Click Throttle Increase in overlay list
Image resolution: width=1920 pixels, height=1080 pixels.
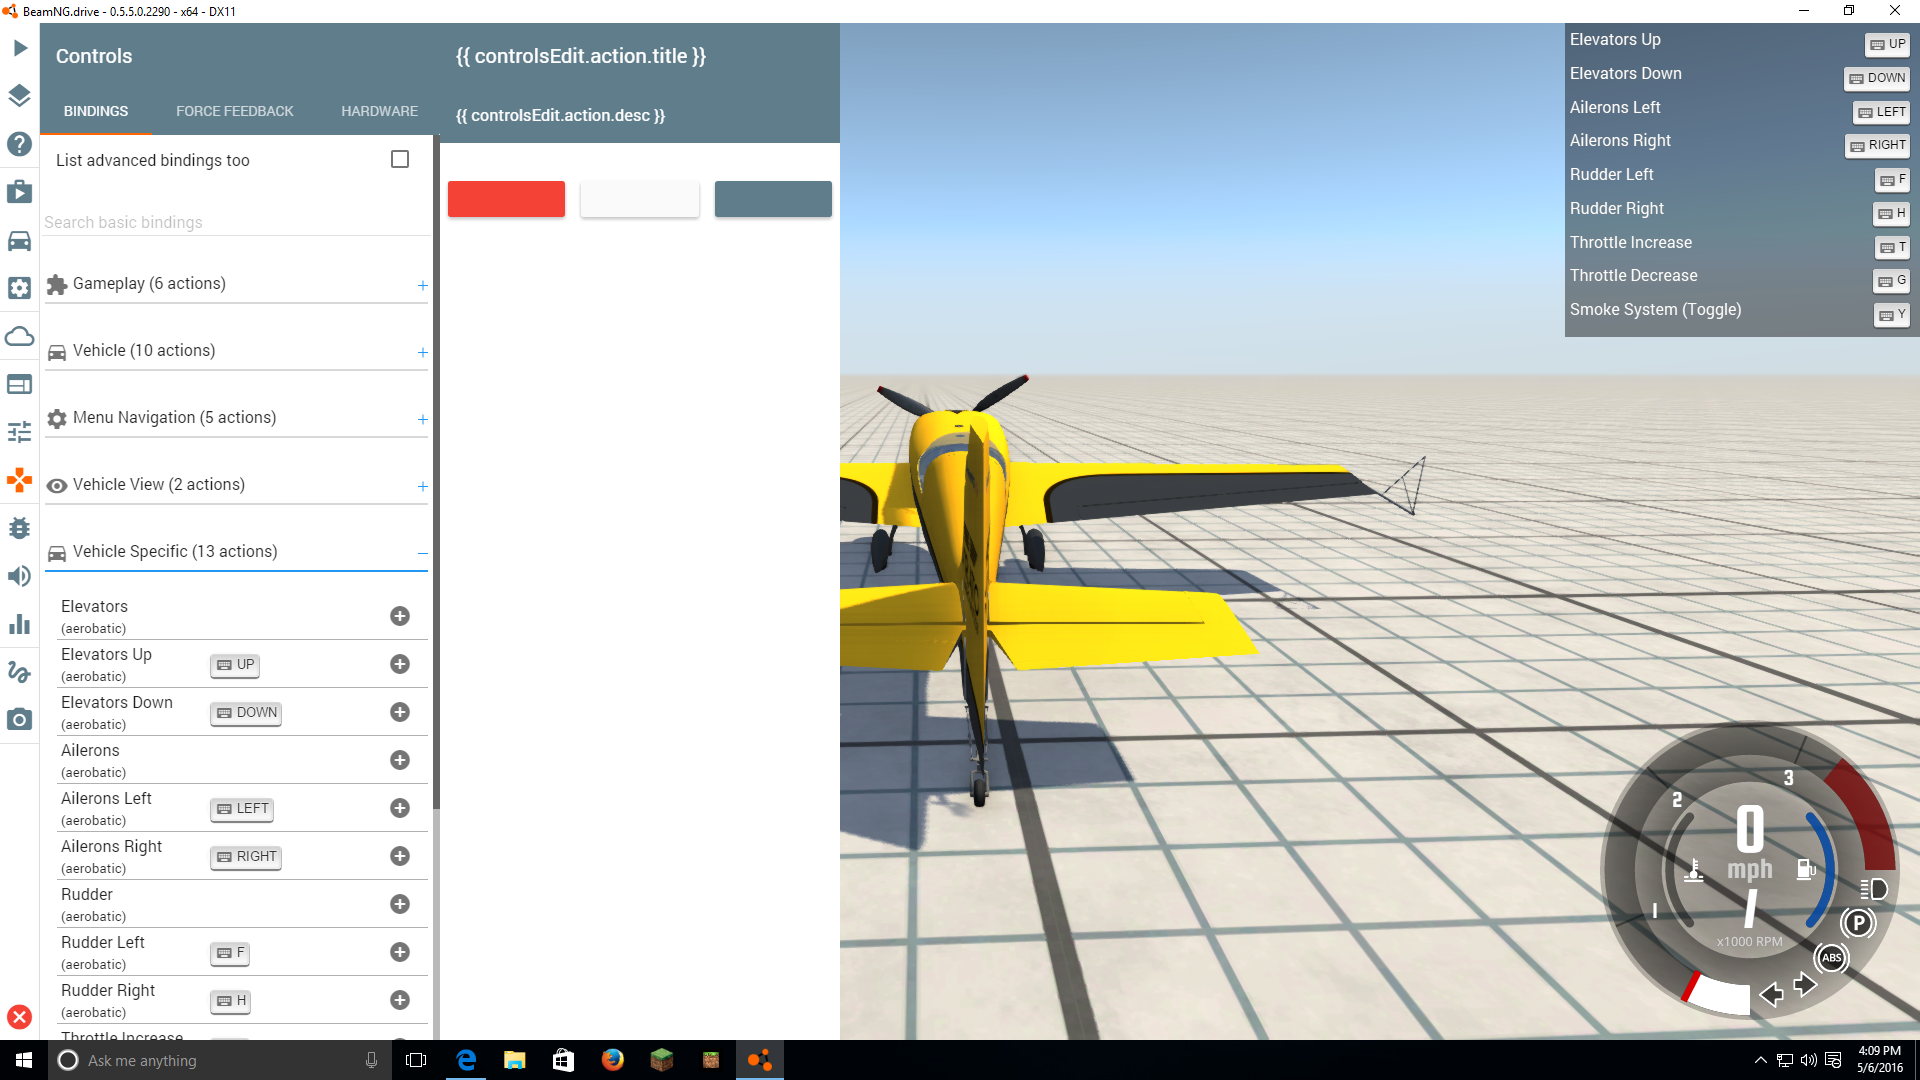pos(1630,243)
